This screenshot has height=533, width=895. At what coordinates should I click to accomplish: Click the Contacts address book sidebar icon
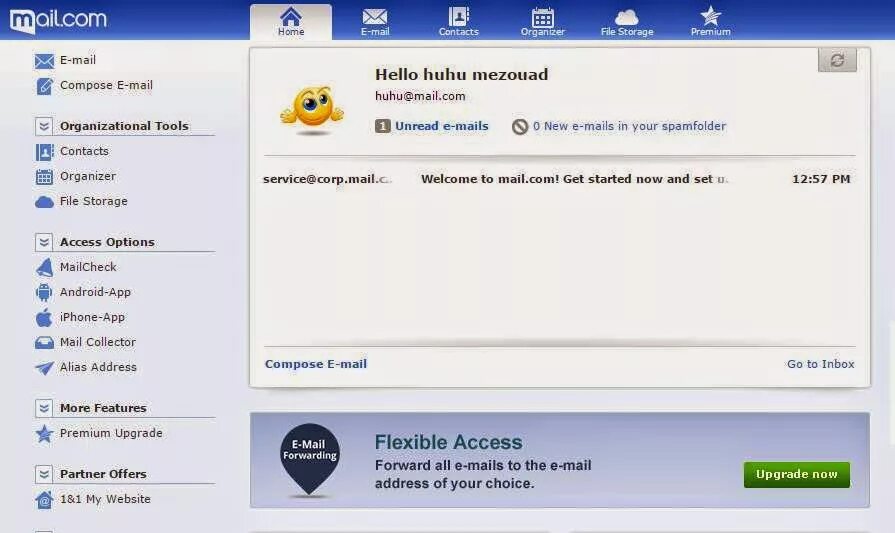(x=44, y=152)
